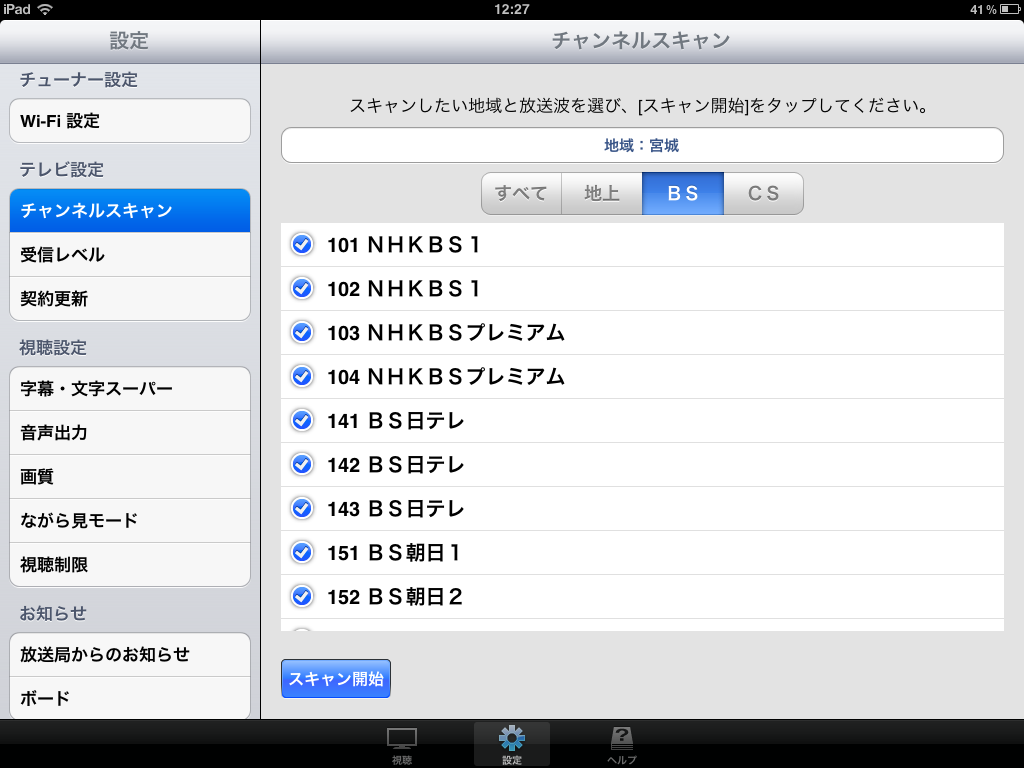Click the 104 NHK BSプレミアム channel name
This screenshot has height=768, width=1024.
coord(445,377)
